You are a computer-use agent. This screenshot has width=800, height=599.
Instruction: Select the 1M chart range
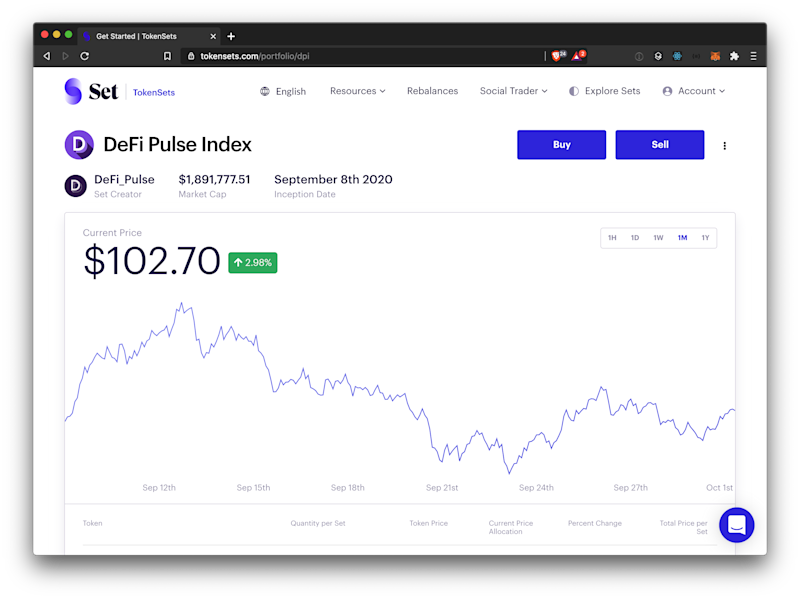coord(682,238)
